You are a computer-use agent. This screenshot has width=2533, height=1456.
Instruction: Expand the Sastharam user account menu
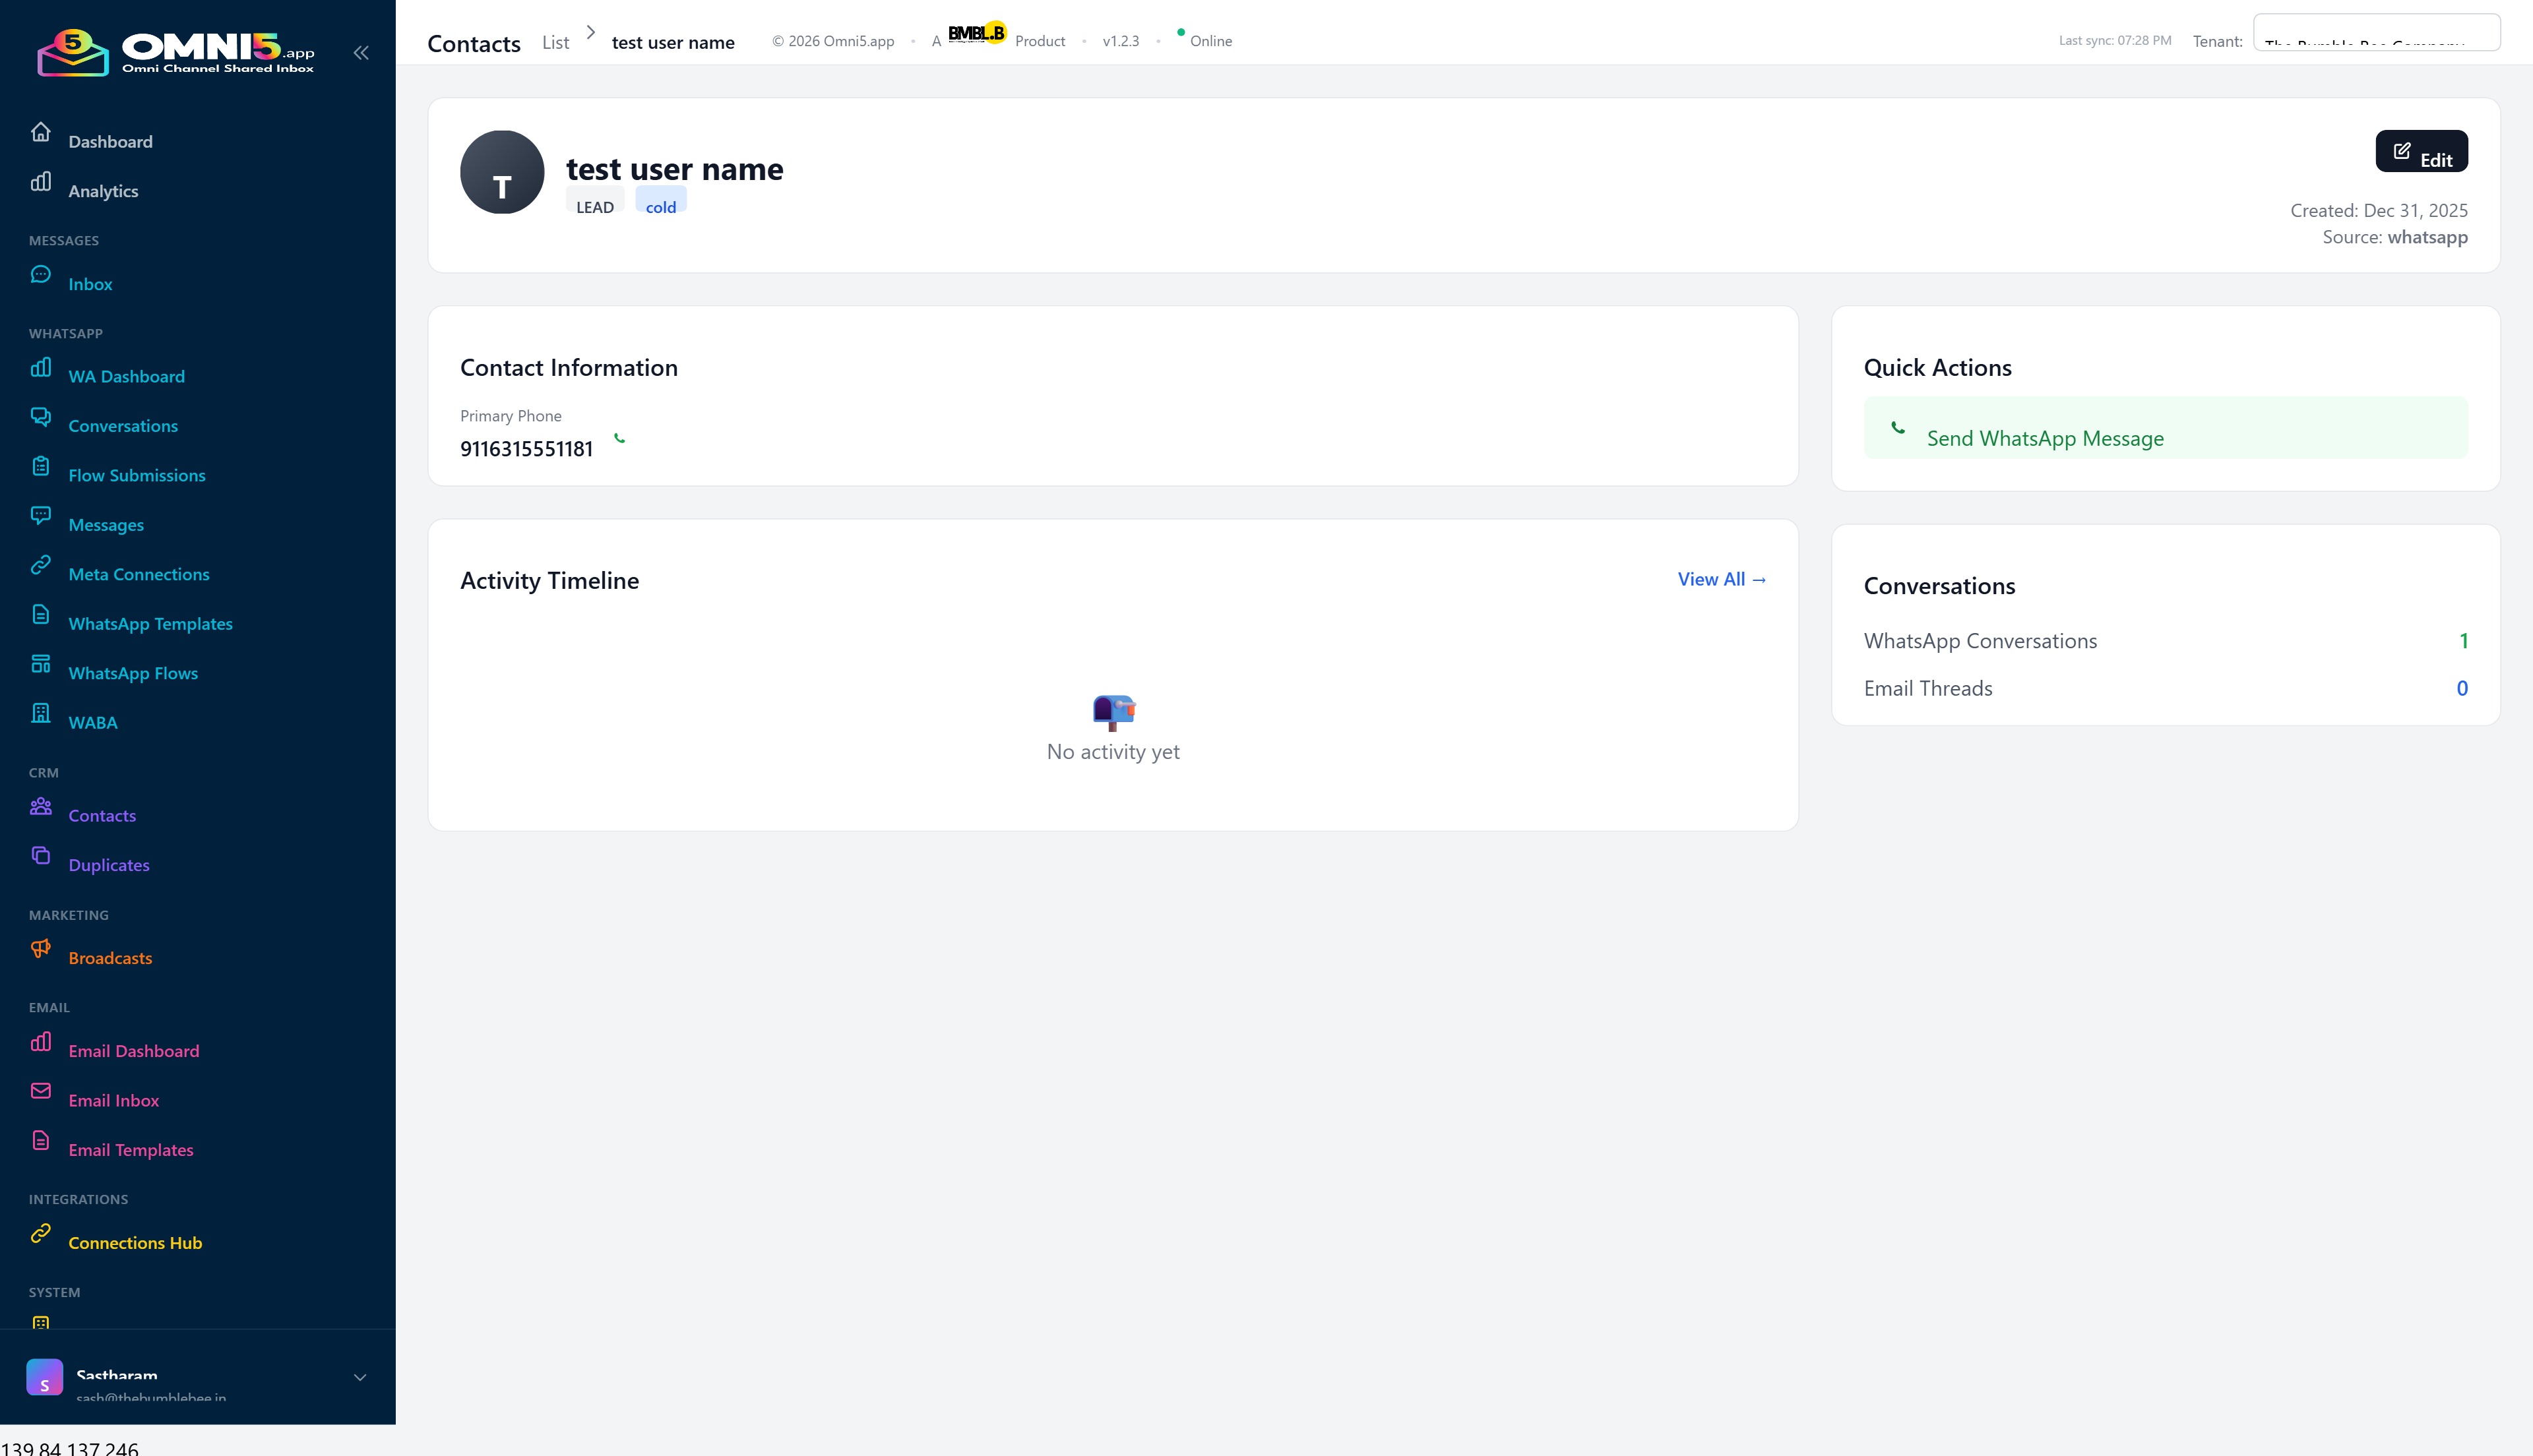point(359,1377)
